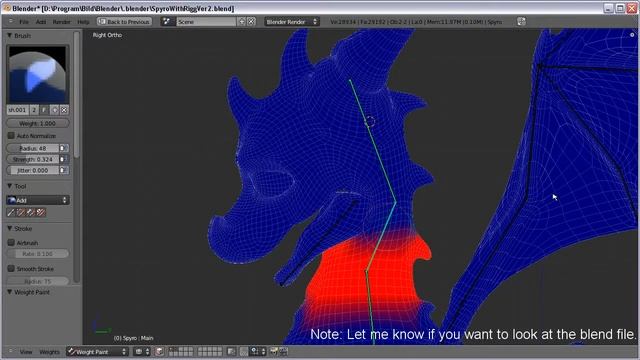
Task: Add a new scene with plus
Action: [x=242, y=22]
